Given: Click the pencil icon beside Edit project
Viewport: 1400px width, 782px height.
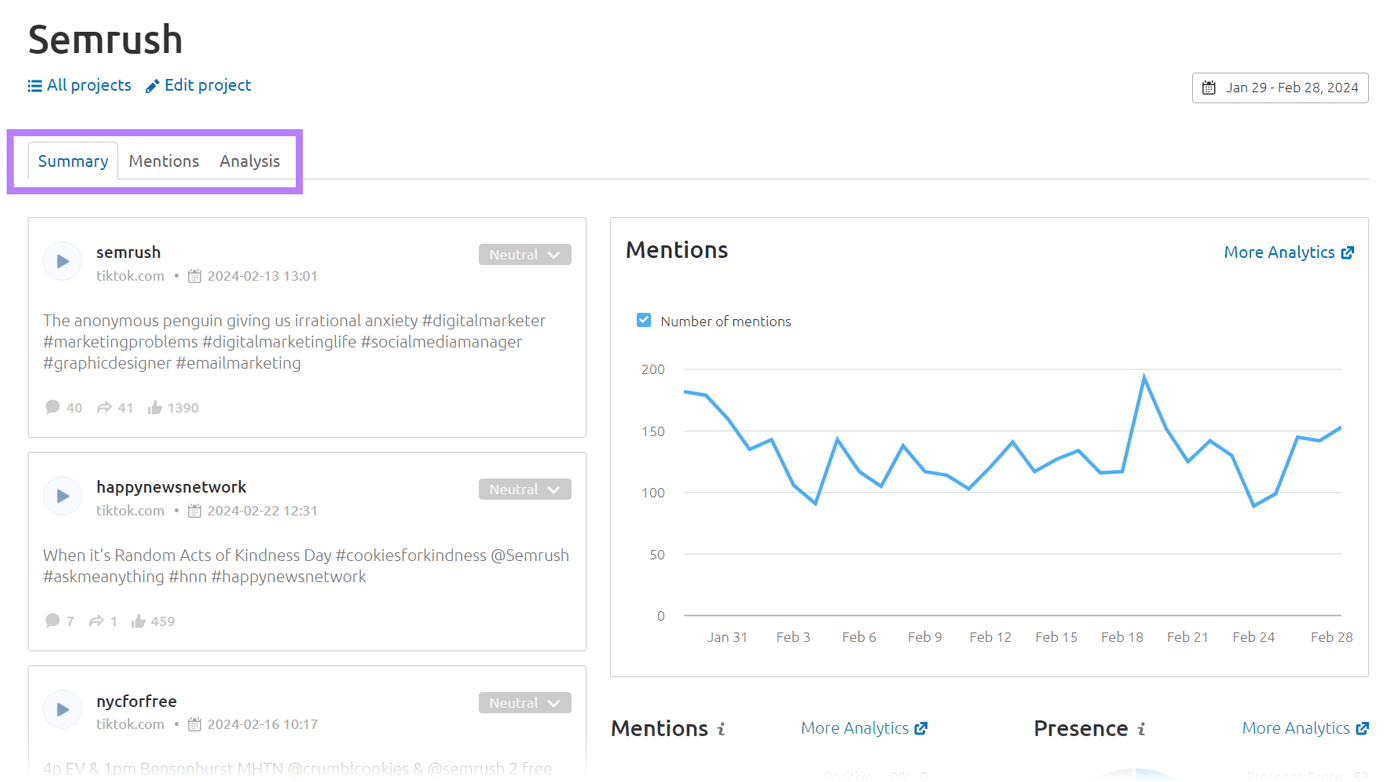Looking at the screenshot, I should (152, 85).
